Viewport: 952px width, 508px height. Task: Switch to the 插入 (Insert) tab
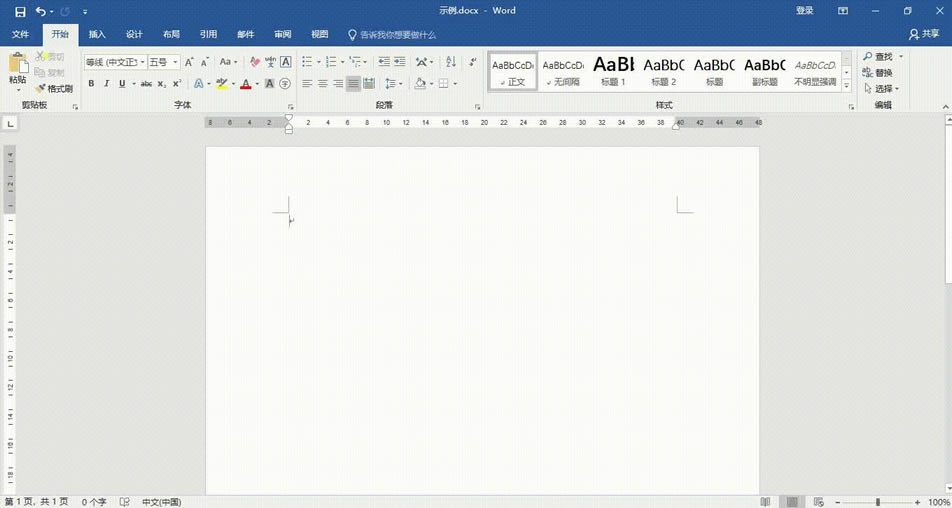point(97,35)
